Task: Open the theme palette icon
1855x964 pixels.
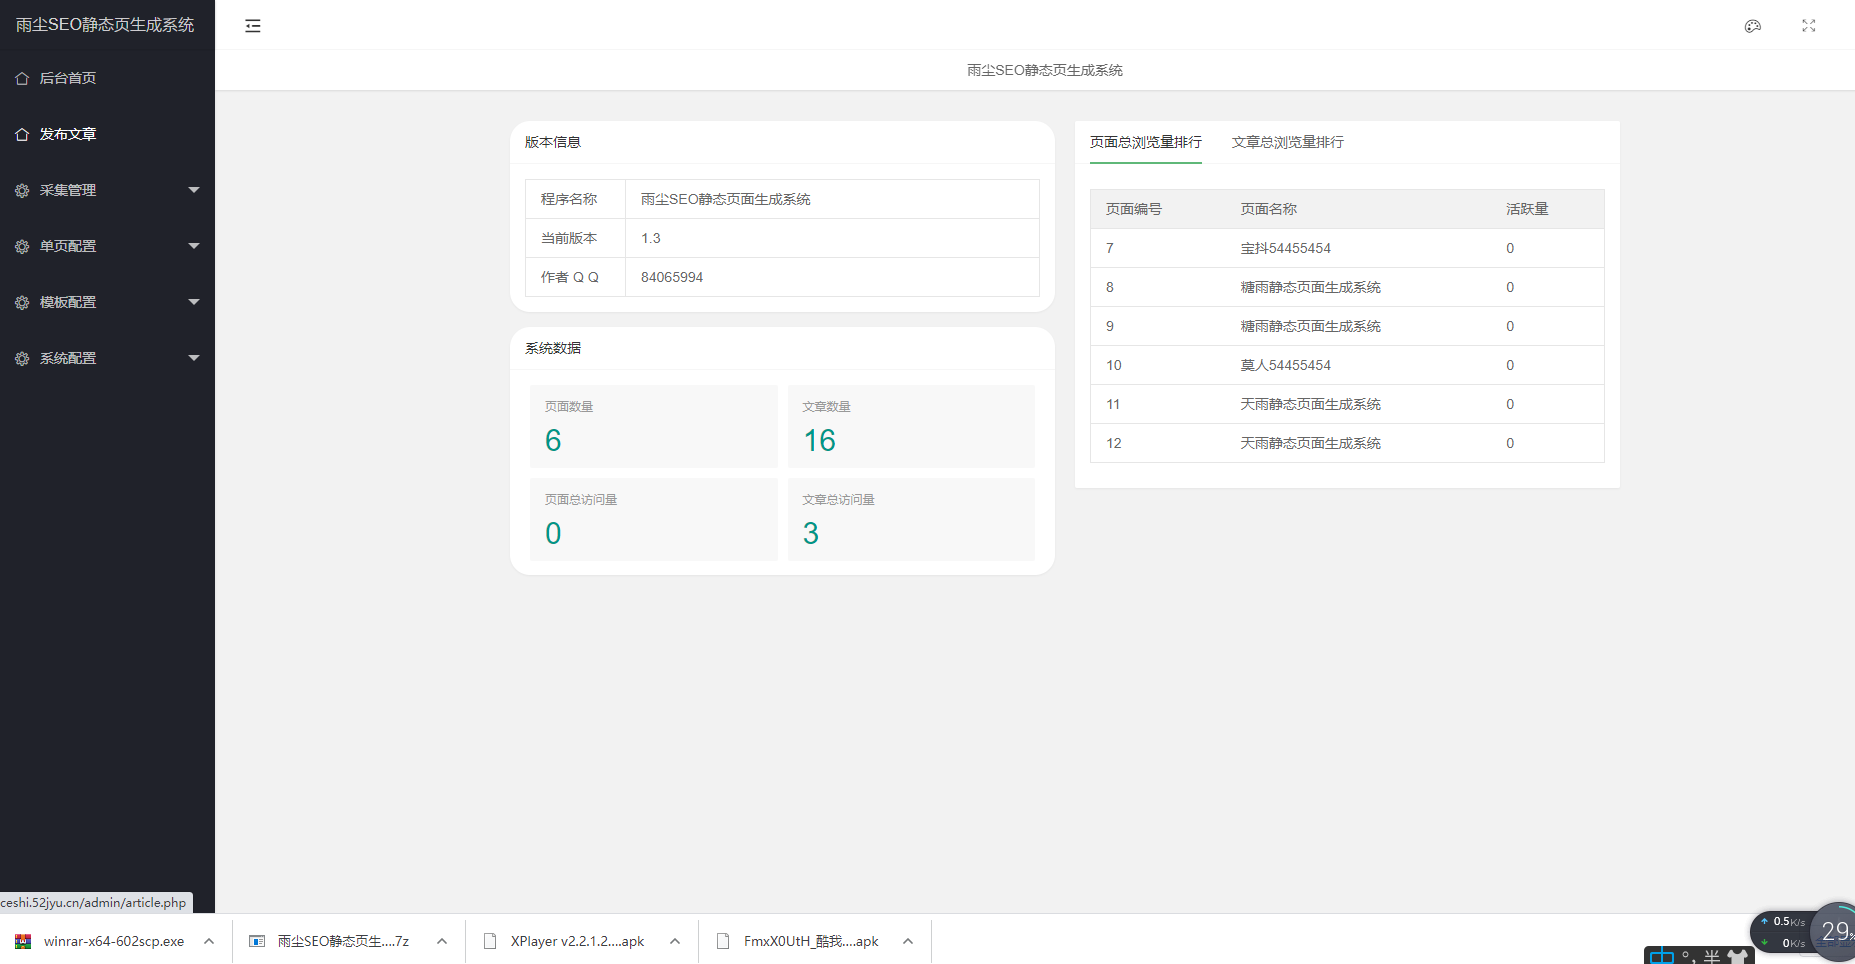Action: (x=1752, y=26)
